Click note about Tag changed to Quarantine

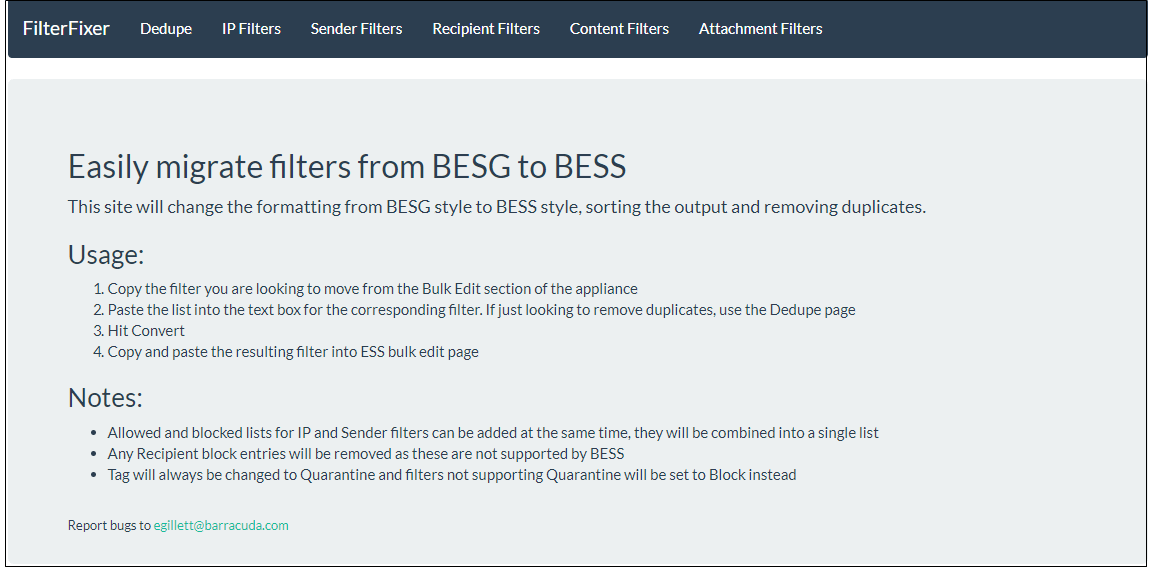pos(451,475)
